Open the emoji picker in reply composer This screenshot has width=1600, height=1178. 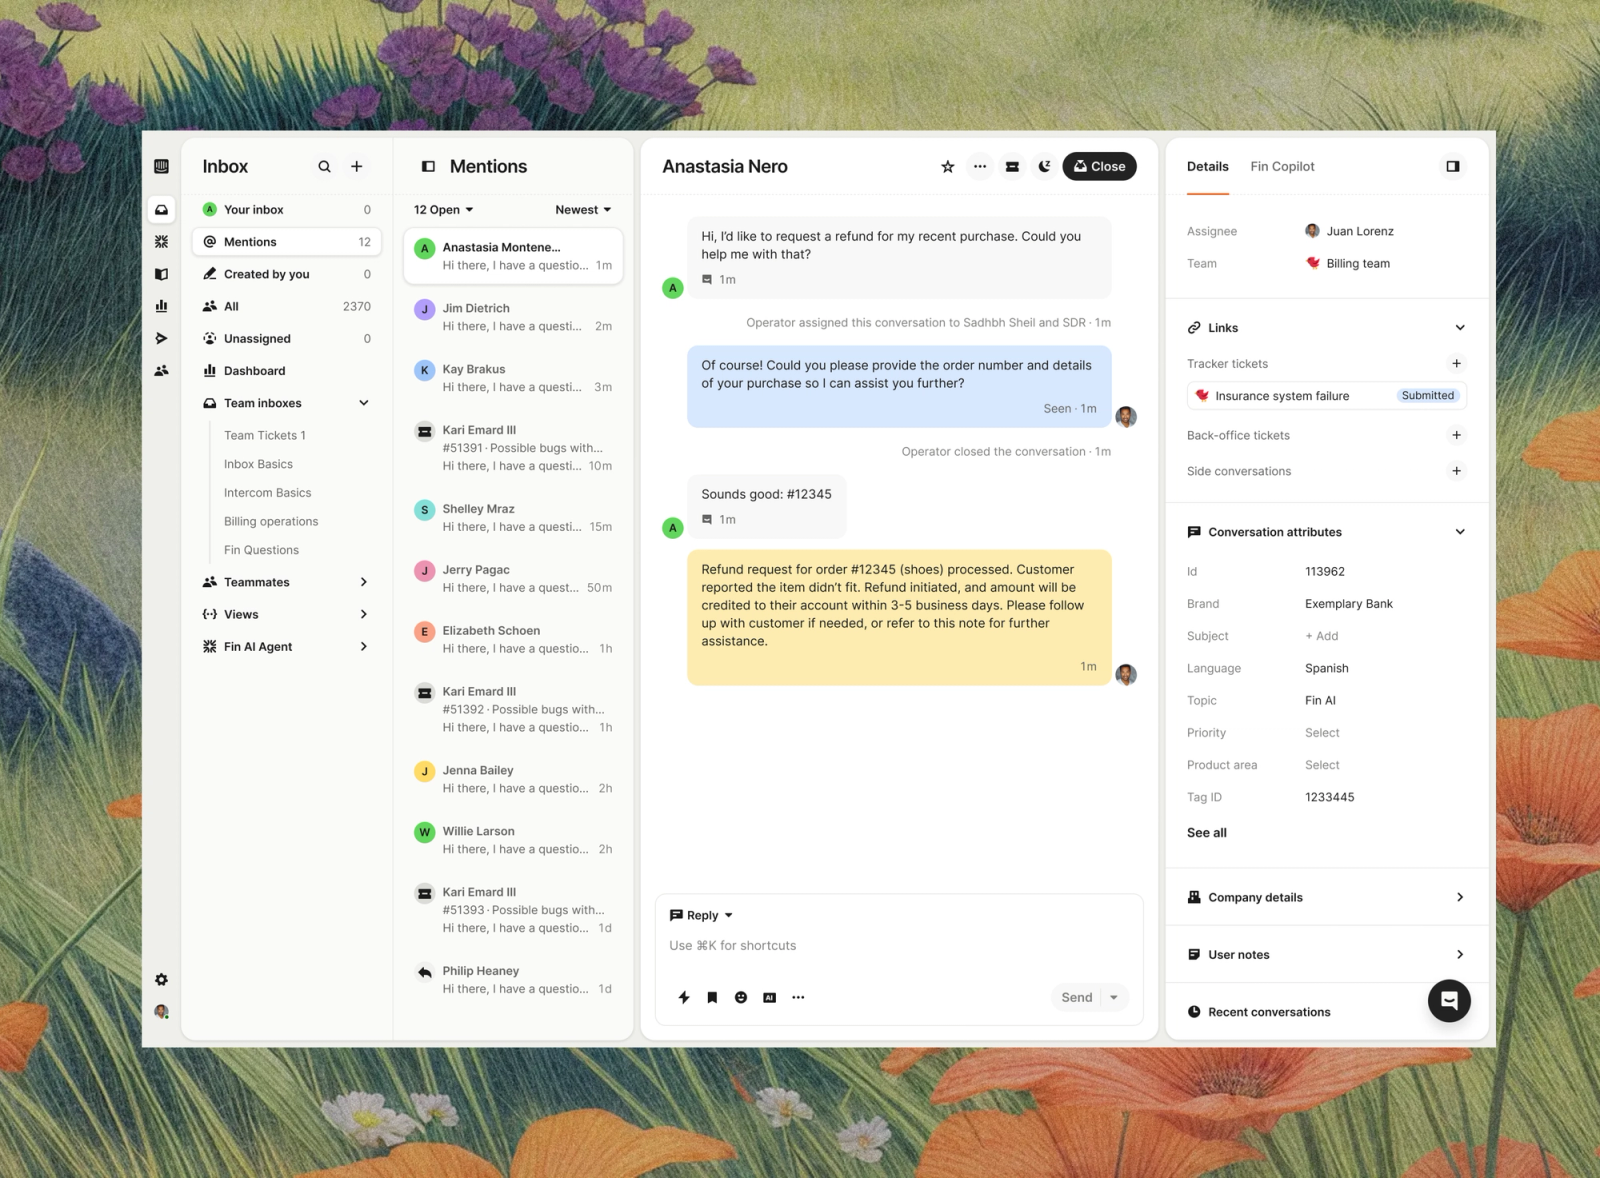click(x=741, y=997)
